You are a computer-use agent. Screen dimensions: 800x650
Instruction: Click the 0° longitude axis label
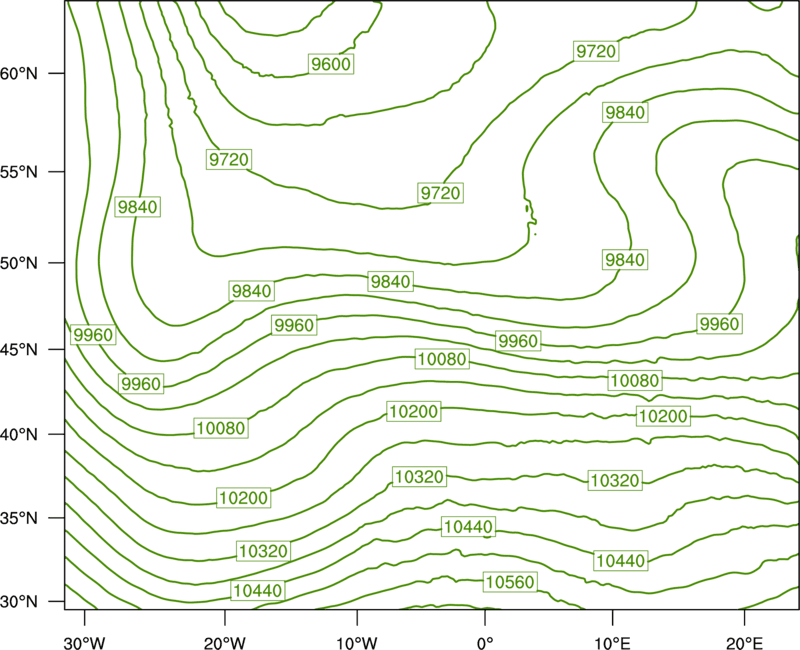485,643
